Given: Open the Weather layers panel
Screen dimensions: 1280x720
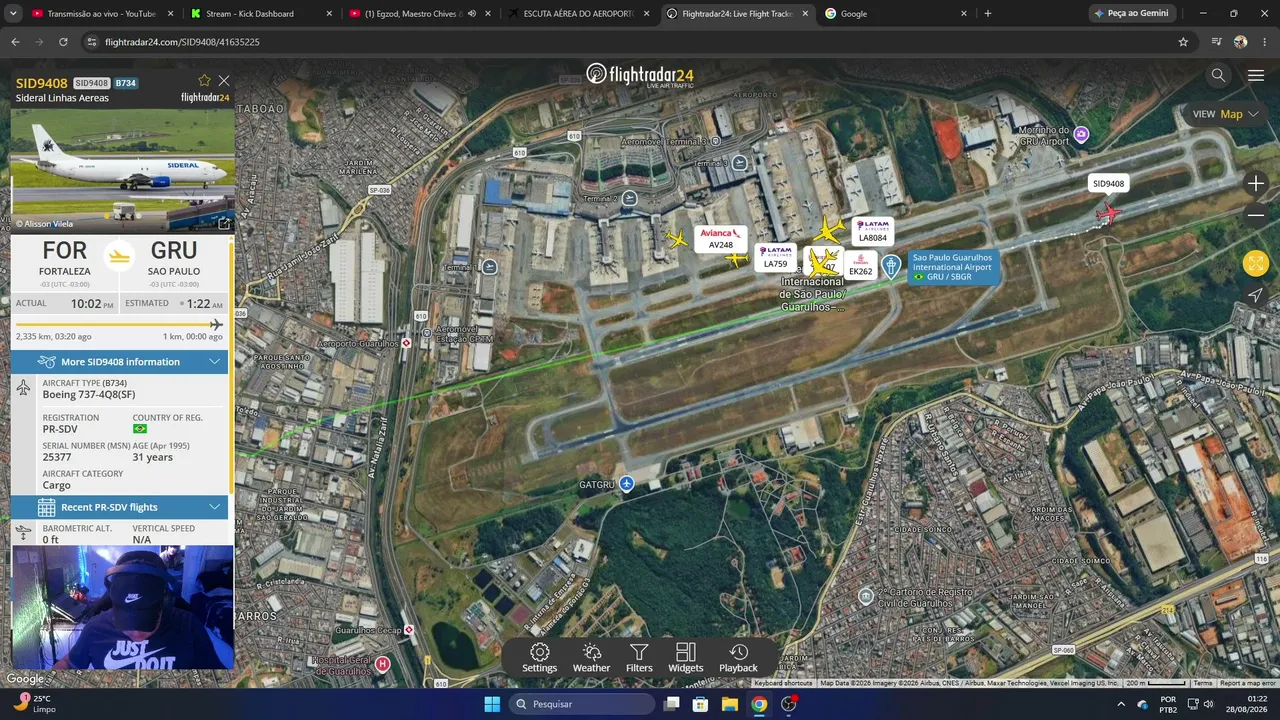Looking at the screenshot, I should (x=591, y=658).
